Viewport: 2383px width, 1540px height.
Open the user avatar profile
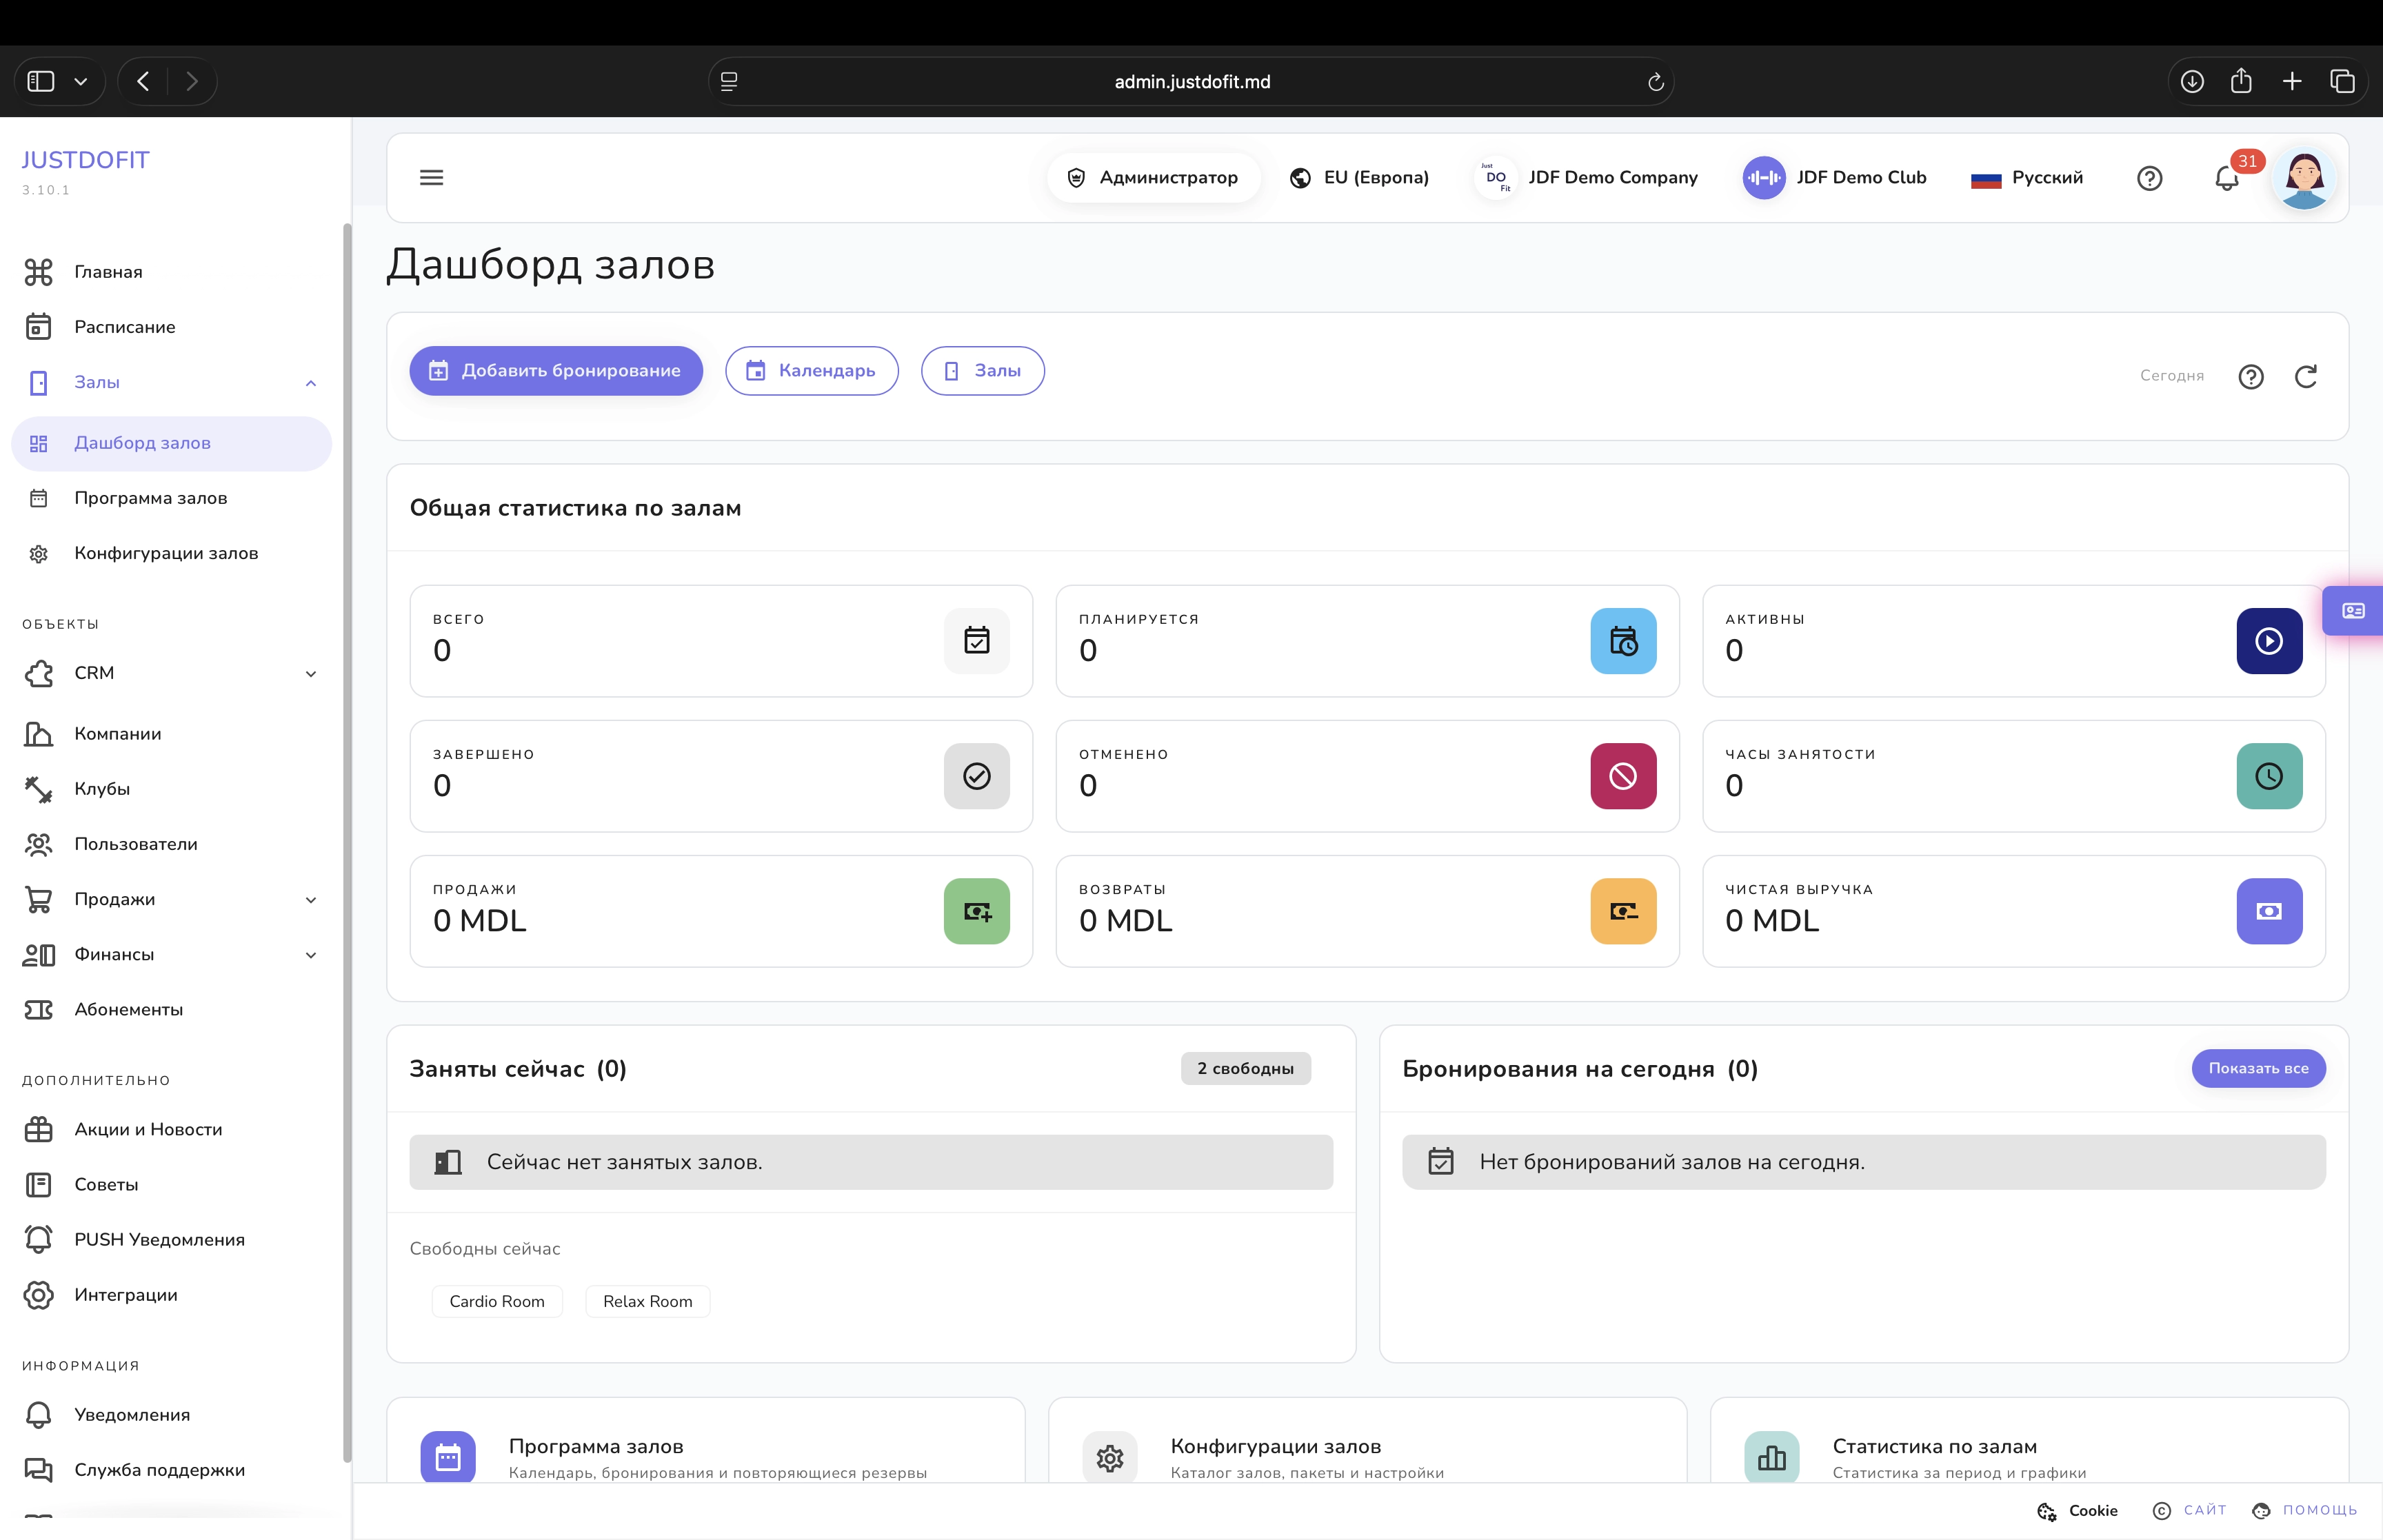tap(2304, 179)
